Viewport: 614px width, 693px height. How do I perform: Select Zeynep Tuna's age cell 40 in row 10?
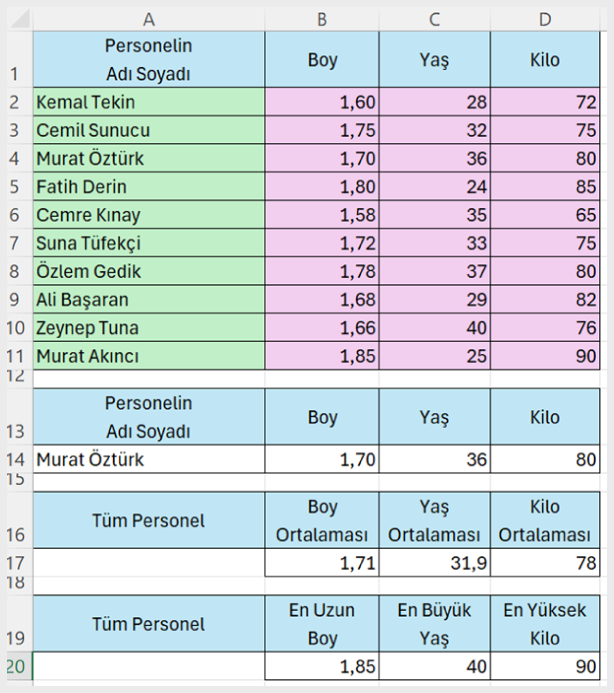click(435, 327)
